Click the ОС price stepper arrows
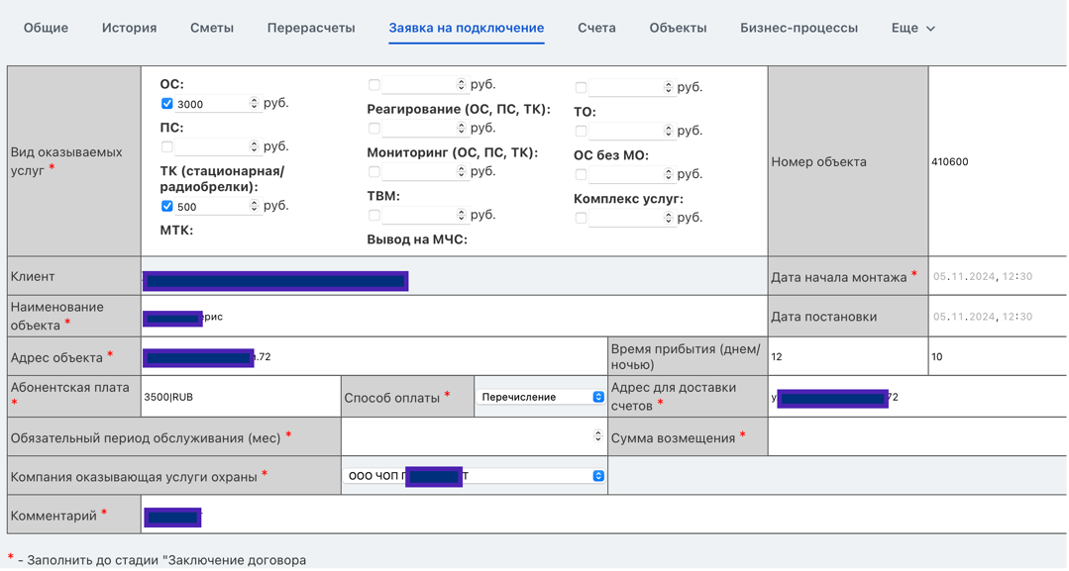Screen dimensions: 1069x571 [254, 104]
